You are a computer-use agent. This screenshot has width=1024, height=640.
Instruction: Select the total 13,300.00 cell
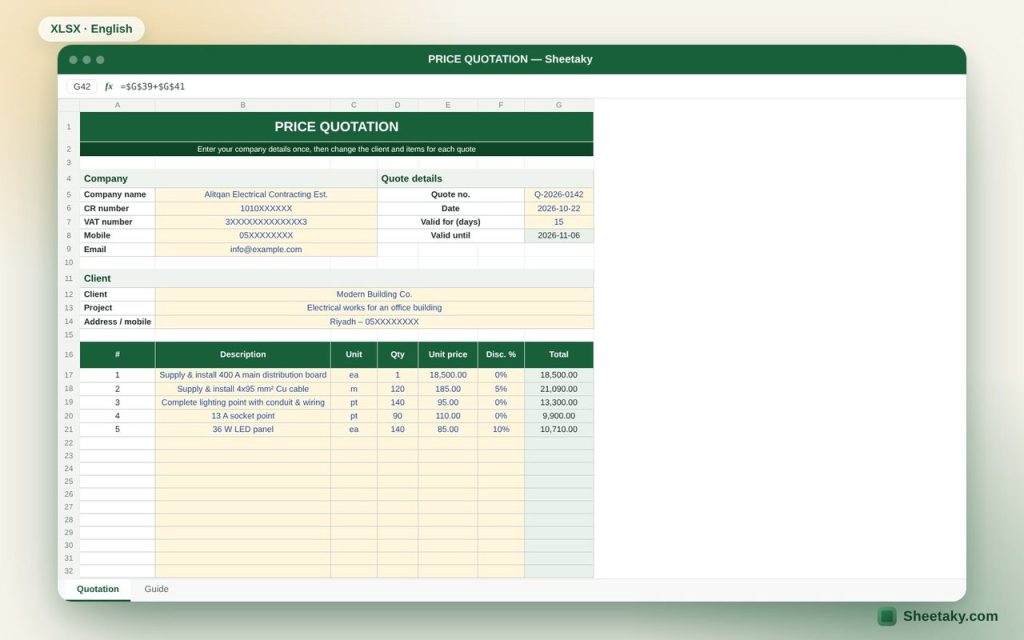point(558,402)
